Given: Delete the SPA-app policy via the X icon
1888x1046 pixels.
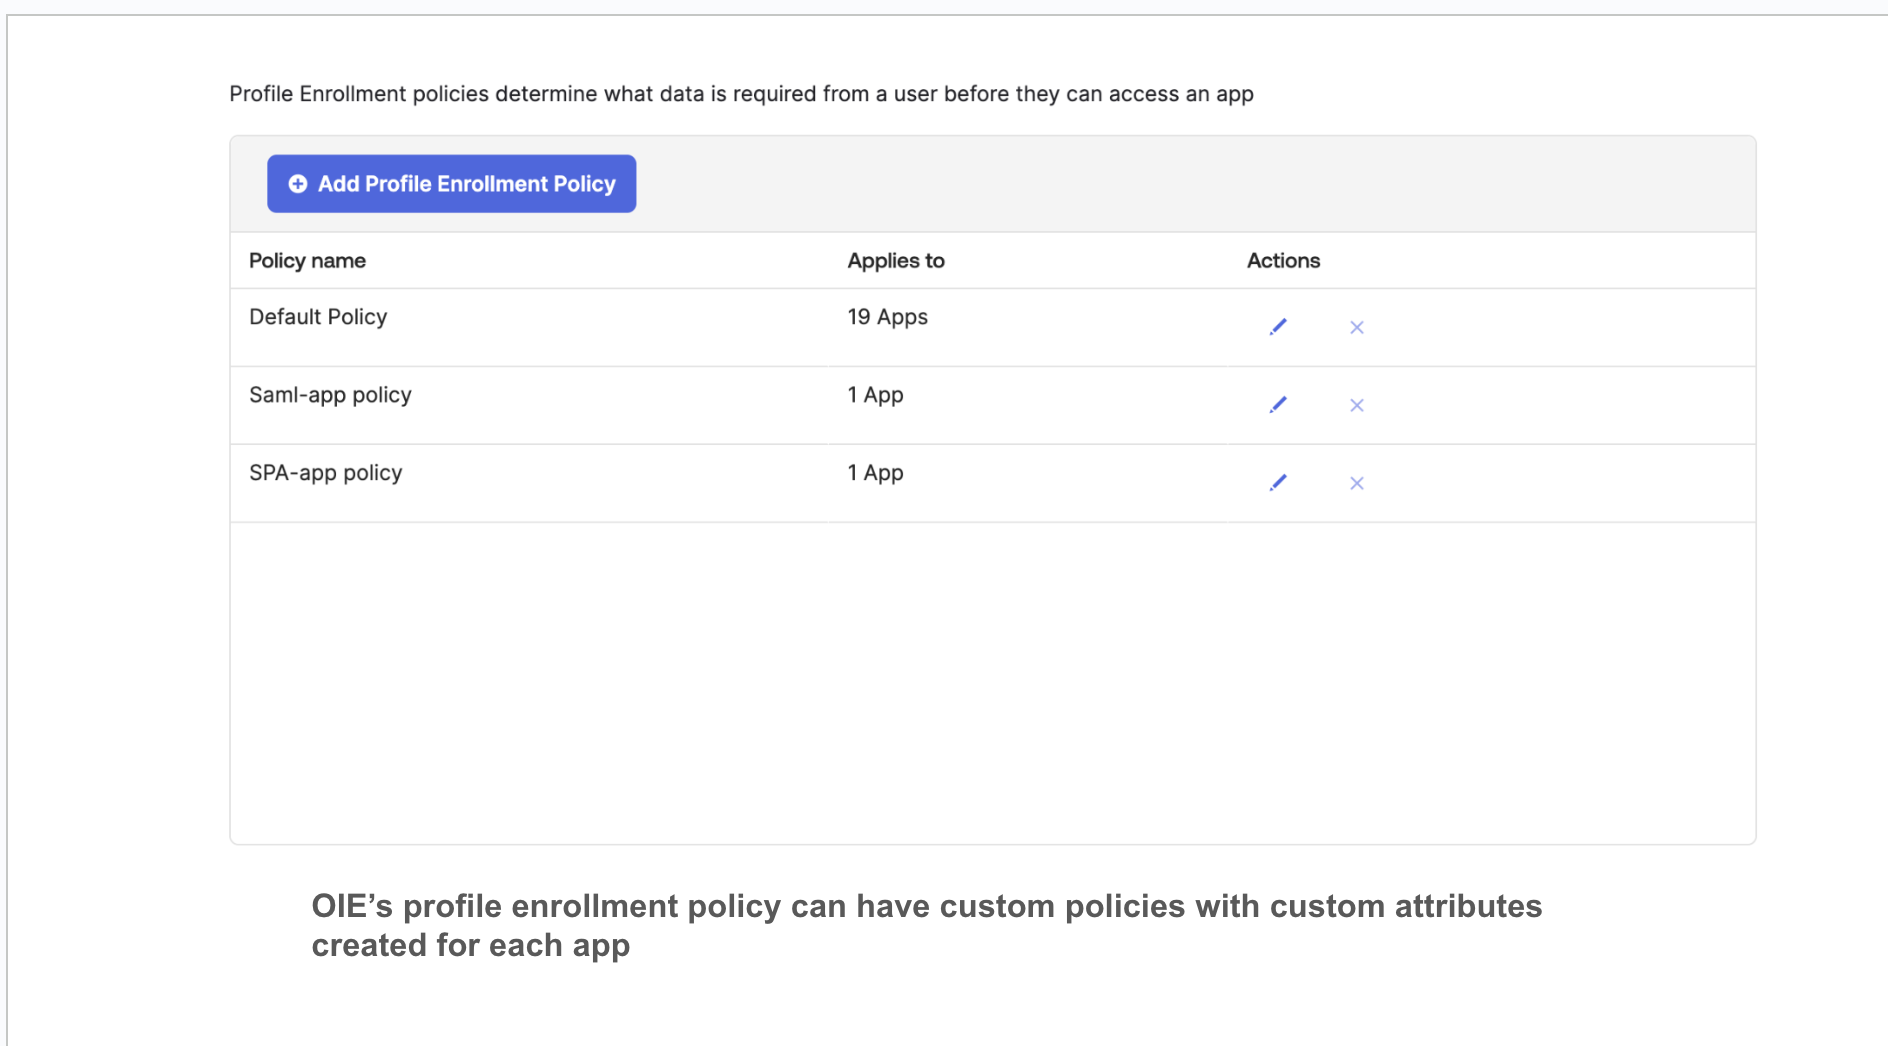Looking at the screenshot, I should point(1356,483).
